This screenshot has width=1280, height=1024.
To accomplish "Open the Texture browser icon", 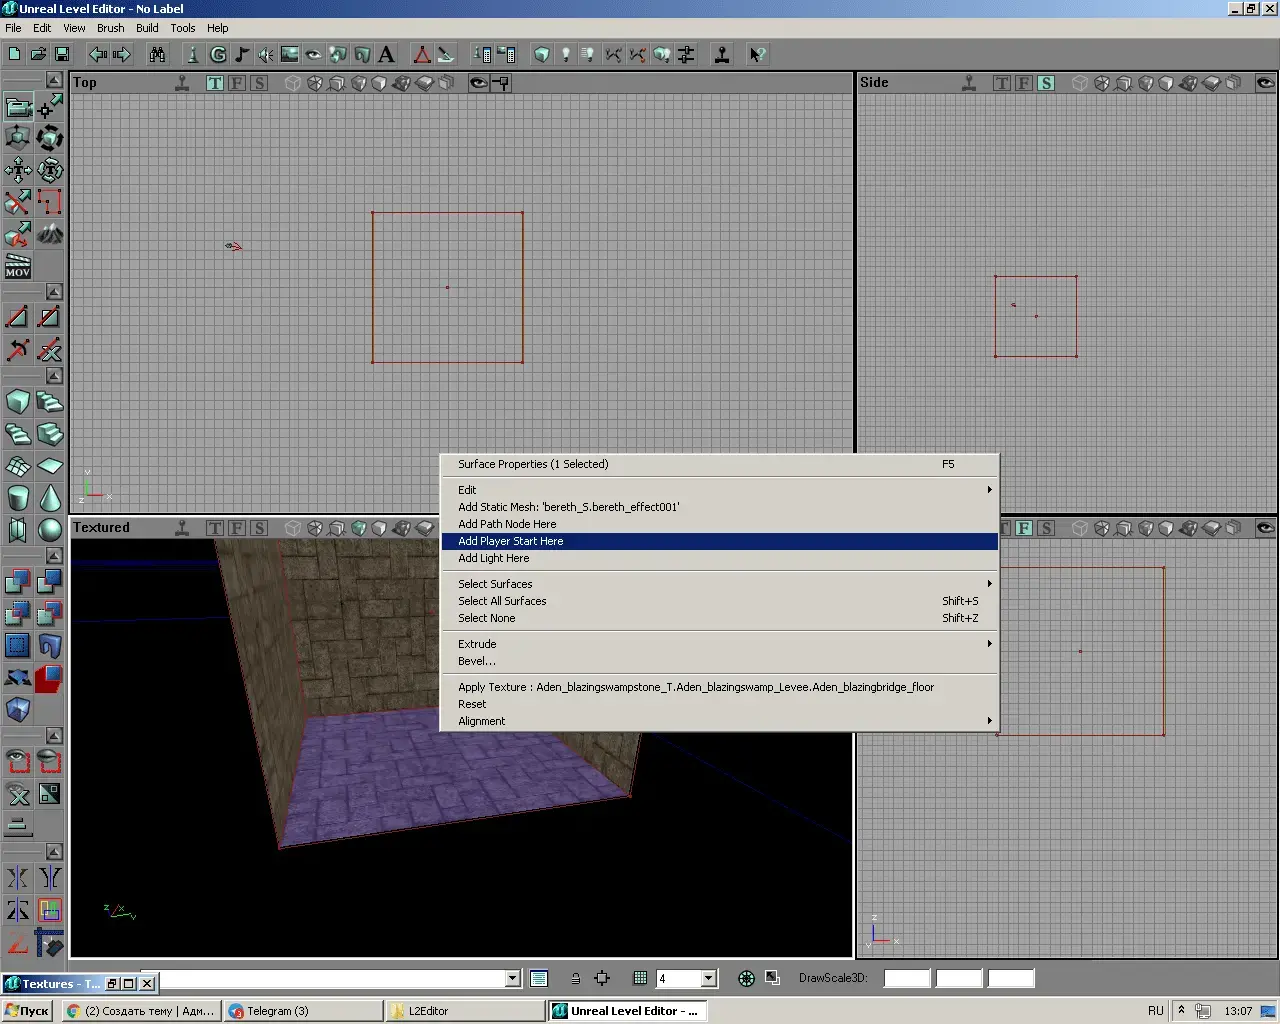I will click(290, 54).
